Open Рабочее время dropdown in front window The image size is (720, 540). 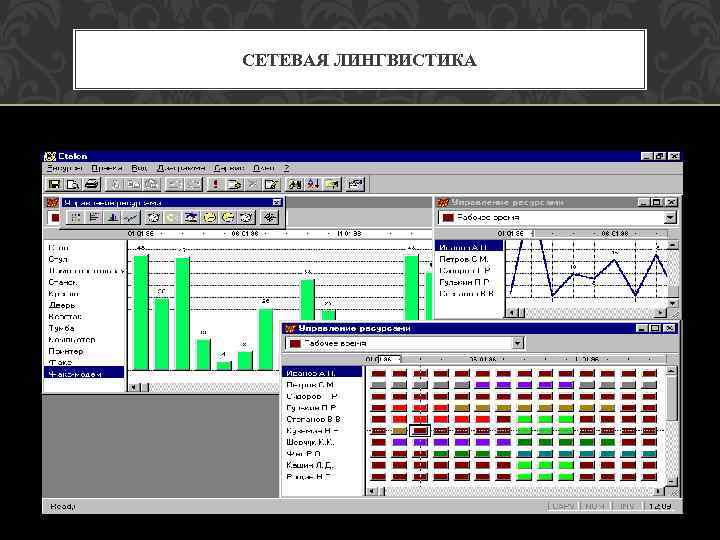pyautogui.click(x=518, y=343)
